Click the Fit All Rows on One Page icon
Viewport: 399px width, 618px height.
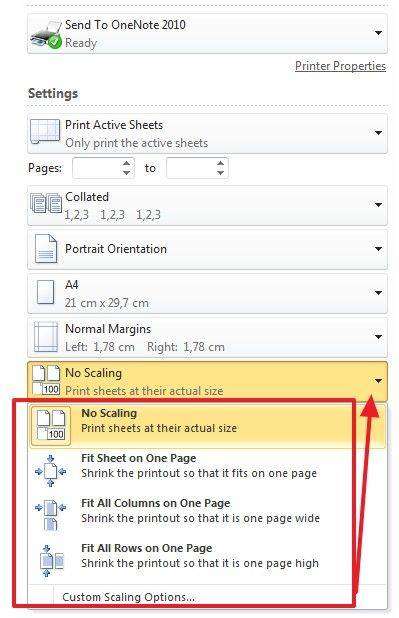(x=51, y=560)
